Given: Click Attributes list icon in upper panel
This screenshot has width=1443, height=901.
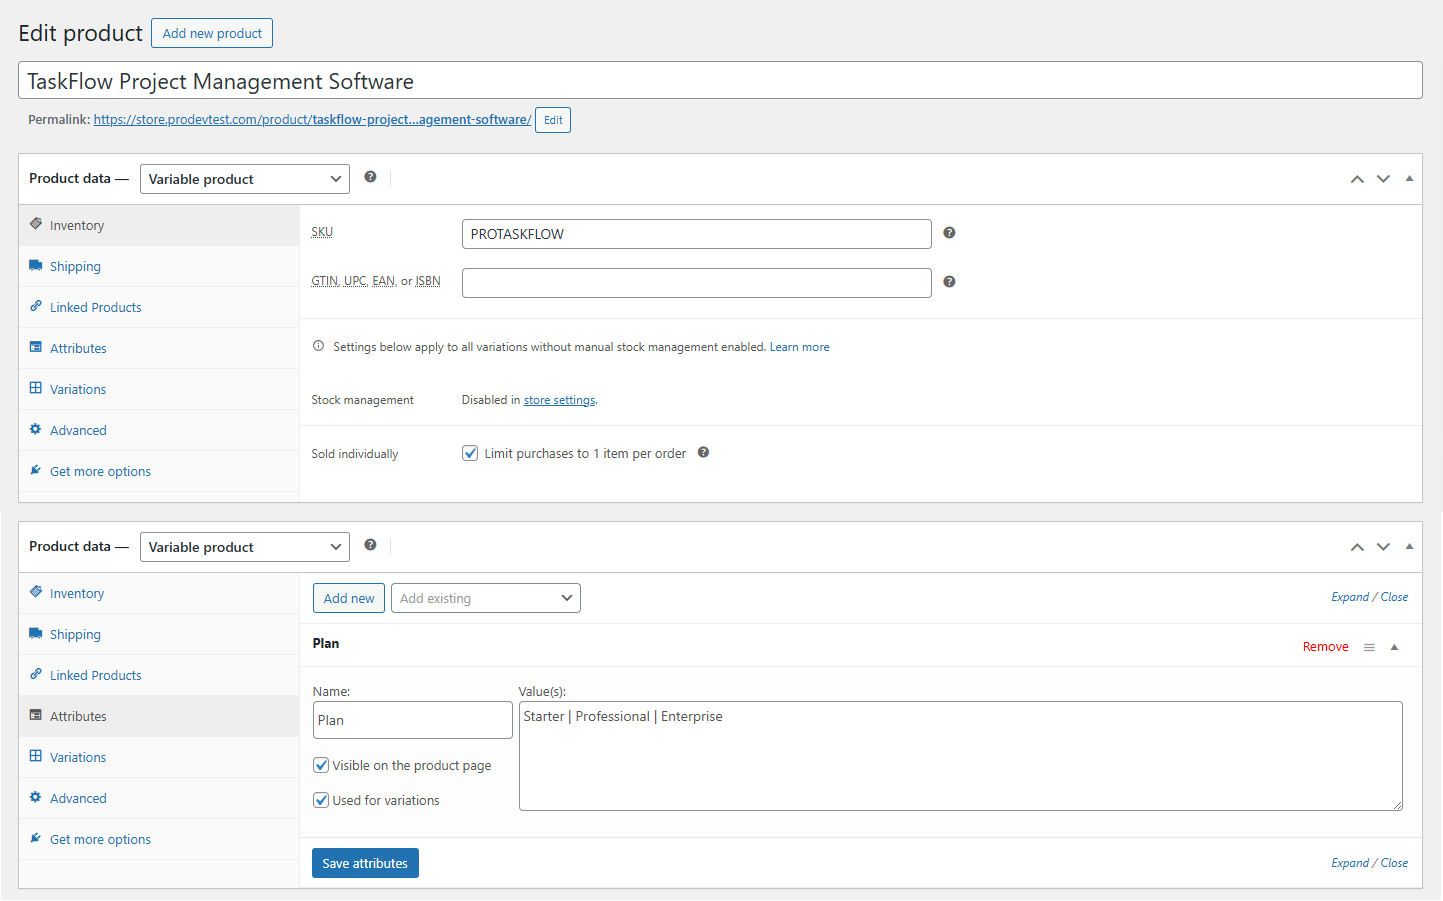Looking at the screenshot, I should 36,347.
